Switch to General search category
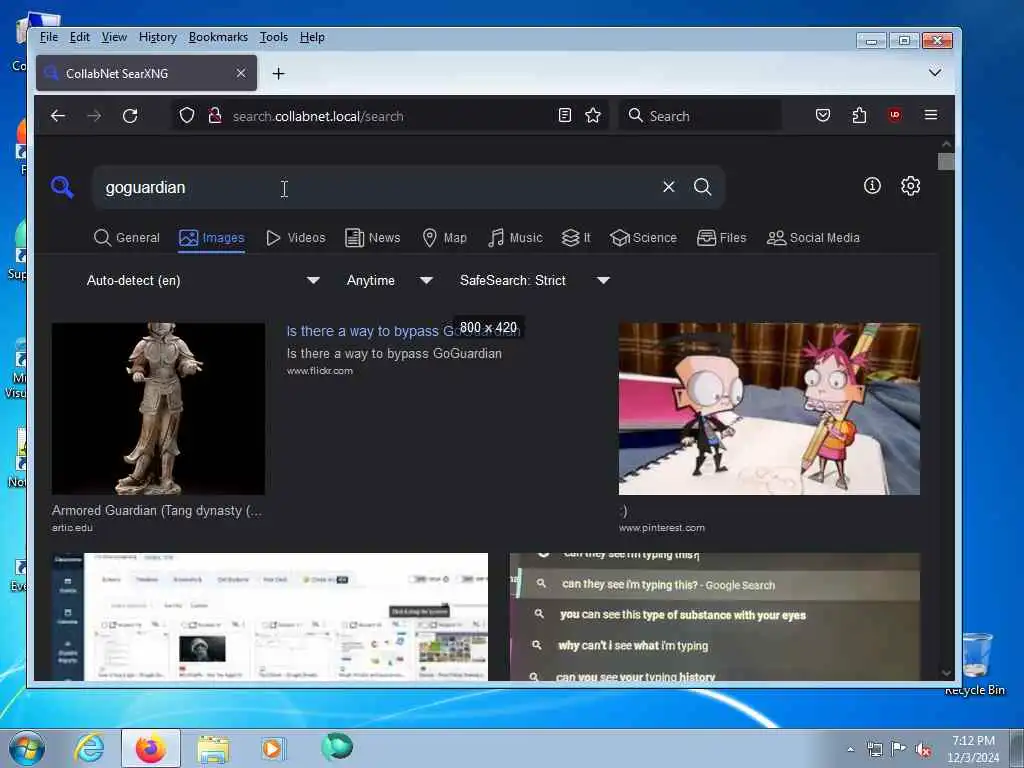1024x768 pixels. click(x=127, y=238)
